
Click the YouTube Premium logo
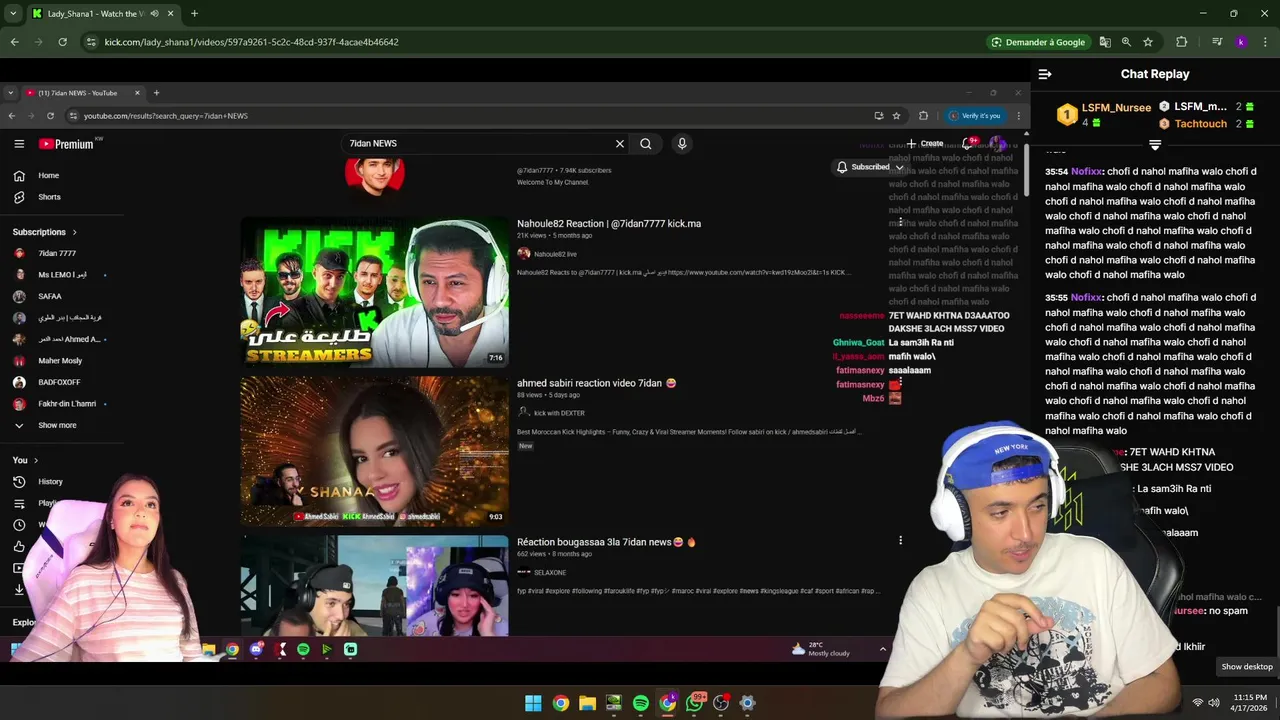pos(66,144)
